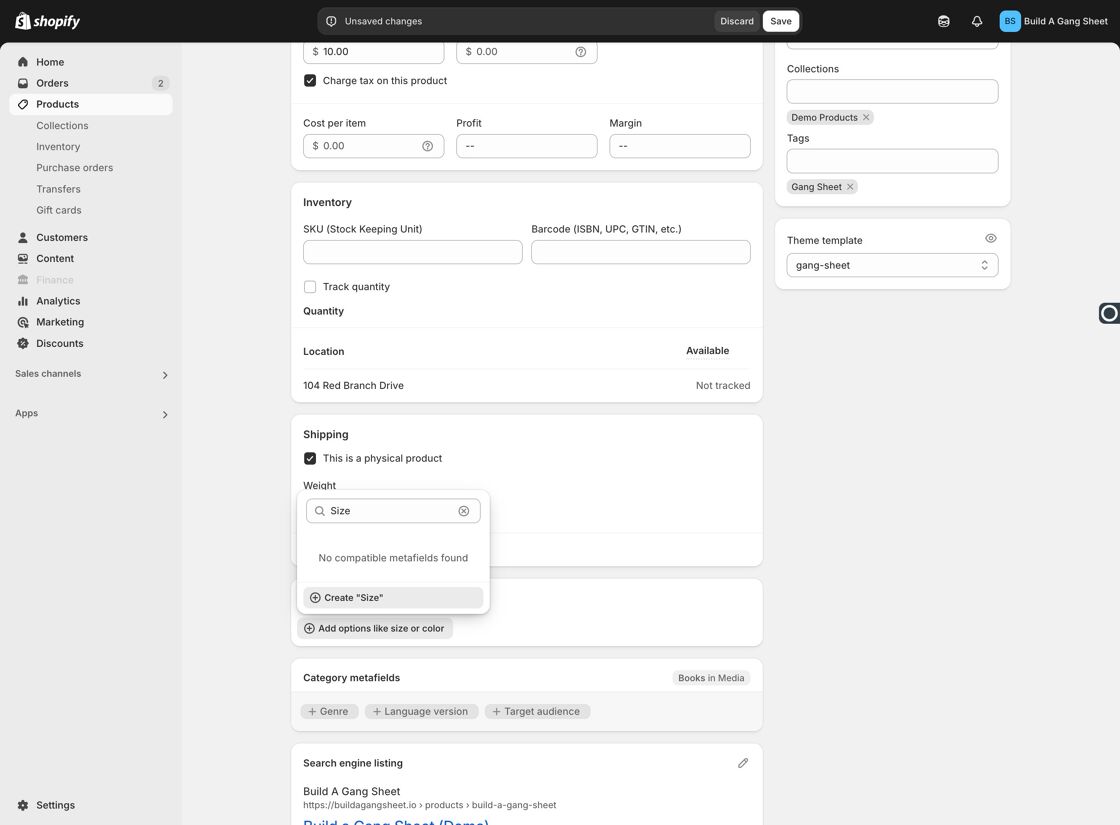Click the SKU input field
Screen dimensions: 1120x825
click(x=413, y=252)
